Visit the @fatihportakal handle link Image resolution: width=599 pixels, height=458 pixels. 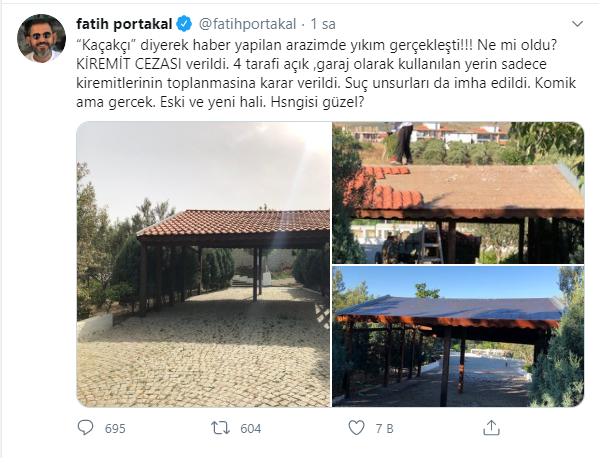tap(247, 24)
